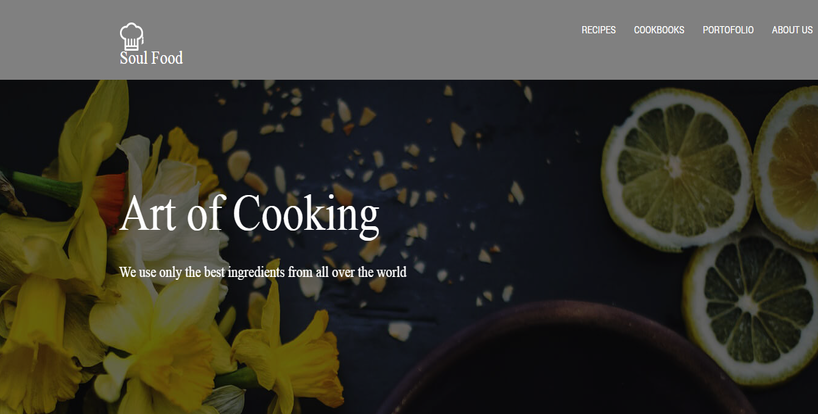Click the Art of Cooking heading
The width and height of the screenshot is (818, 414).
249,214
